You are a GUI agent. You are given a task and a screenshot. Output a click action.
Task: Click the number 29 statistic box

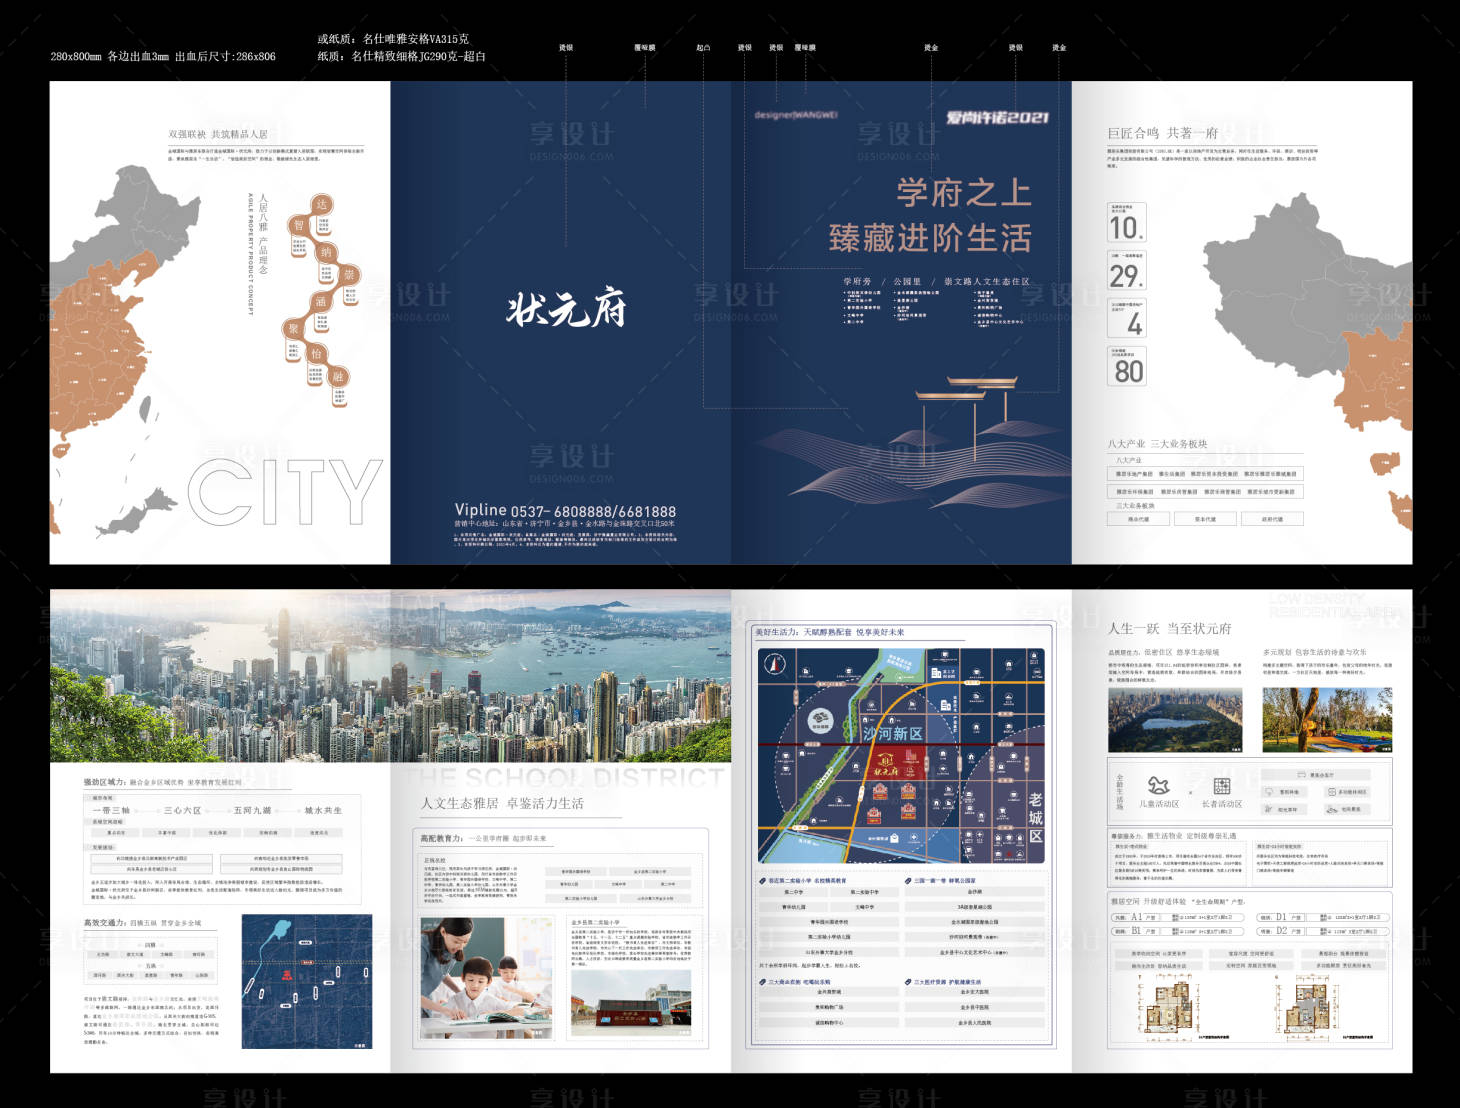pos(1126,270)
